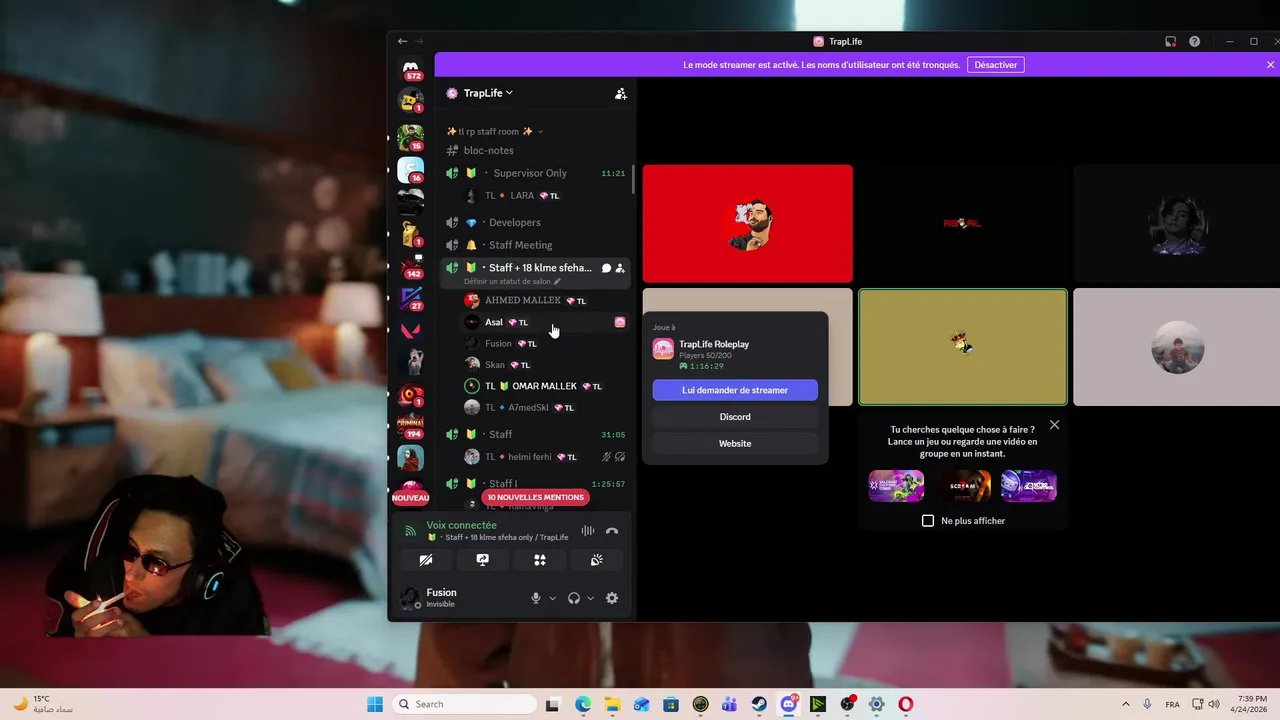
Task: Toggle noise suppression waveform icon
Action: [588, 531]
